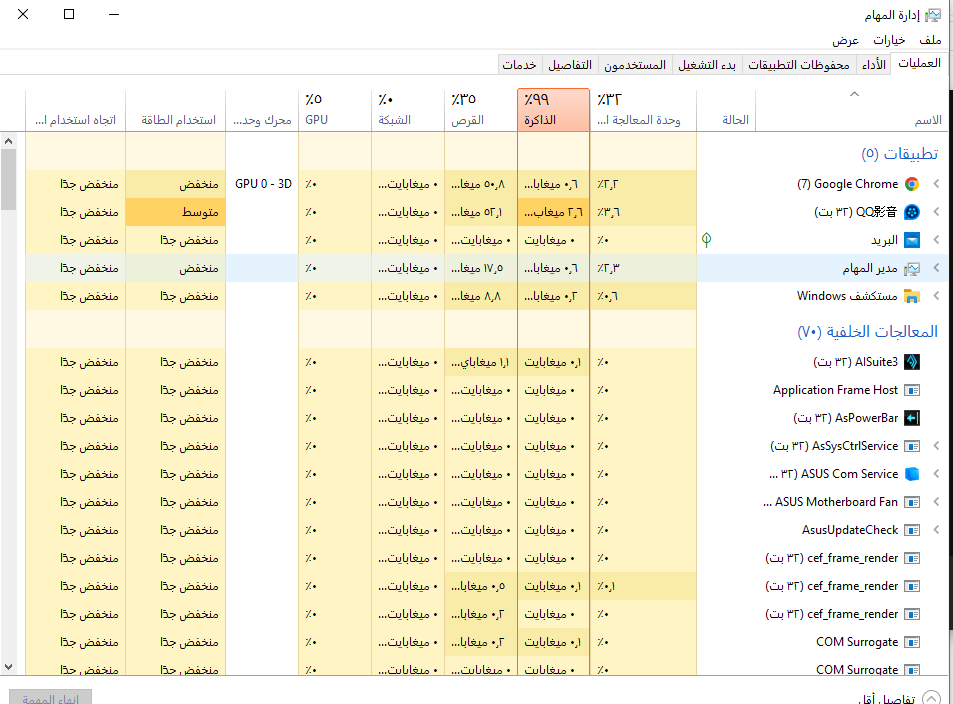This screenshot has height=704, width=953.
Task: Switch to the محفوظات التطبيقات tab
Action: pyautogui.click(x=799, y=64)
